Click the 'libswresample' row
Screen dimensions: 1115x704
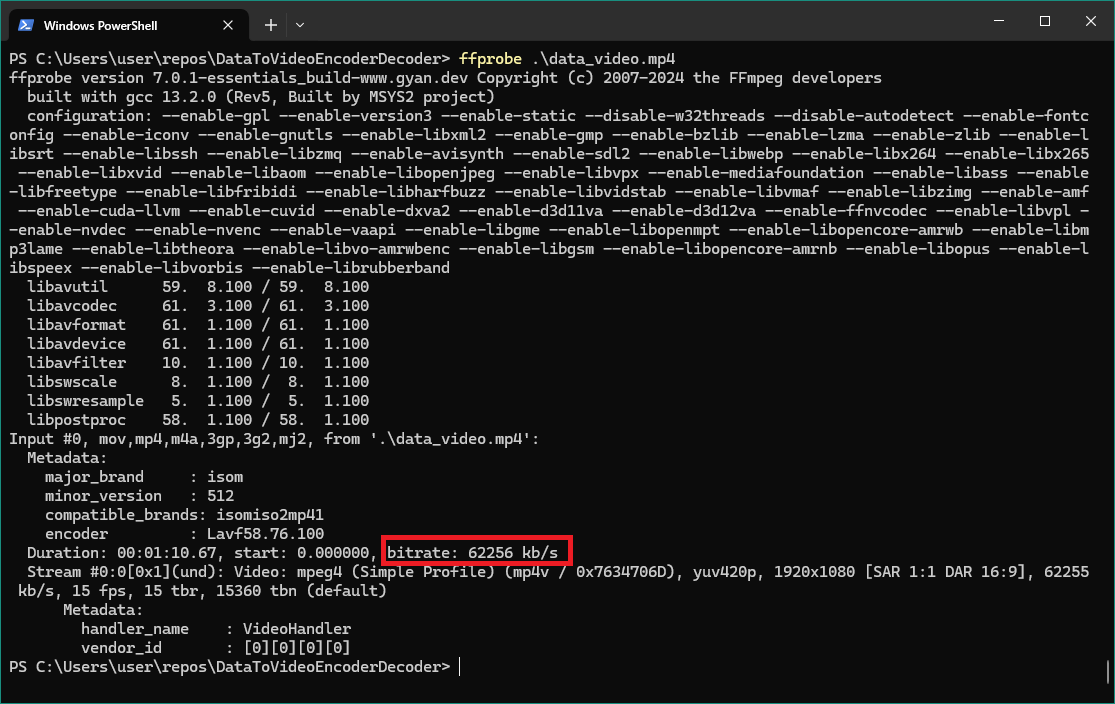coord(198,401)
